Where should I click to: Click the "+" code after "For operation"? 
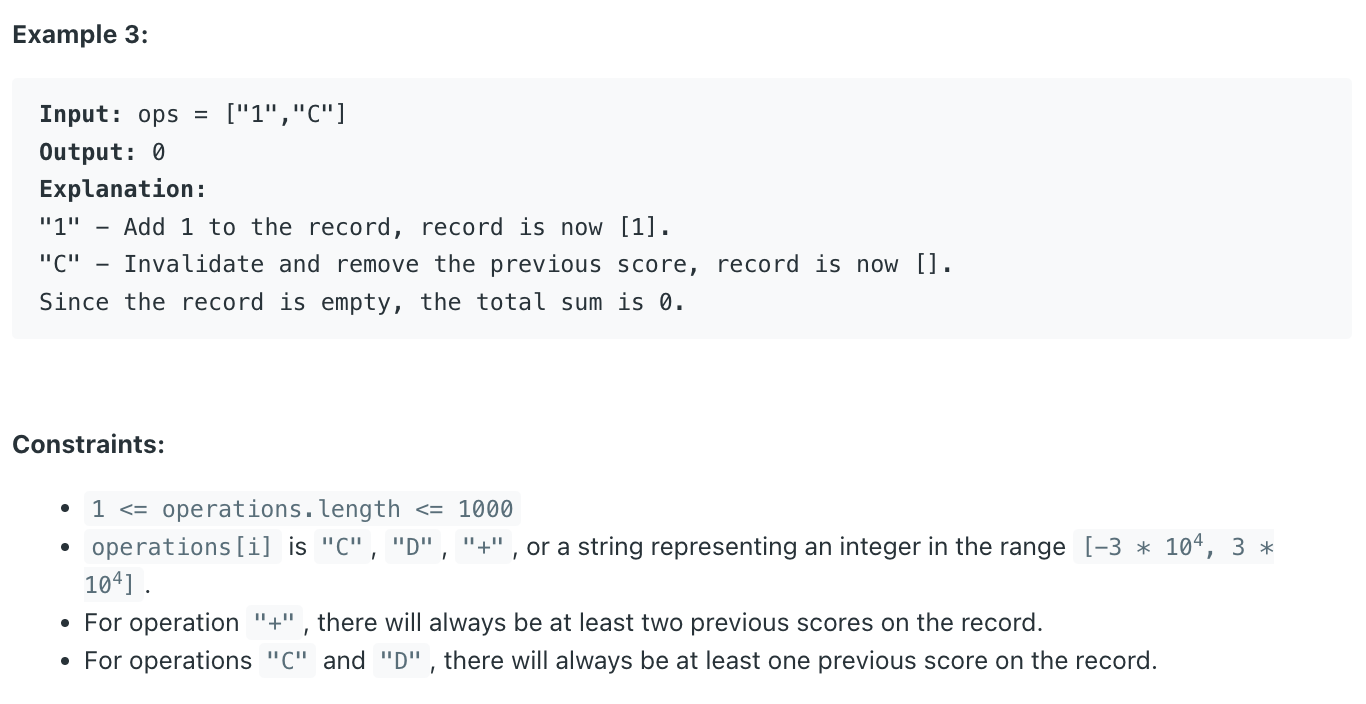[x=274, y=623]
